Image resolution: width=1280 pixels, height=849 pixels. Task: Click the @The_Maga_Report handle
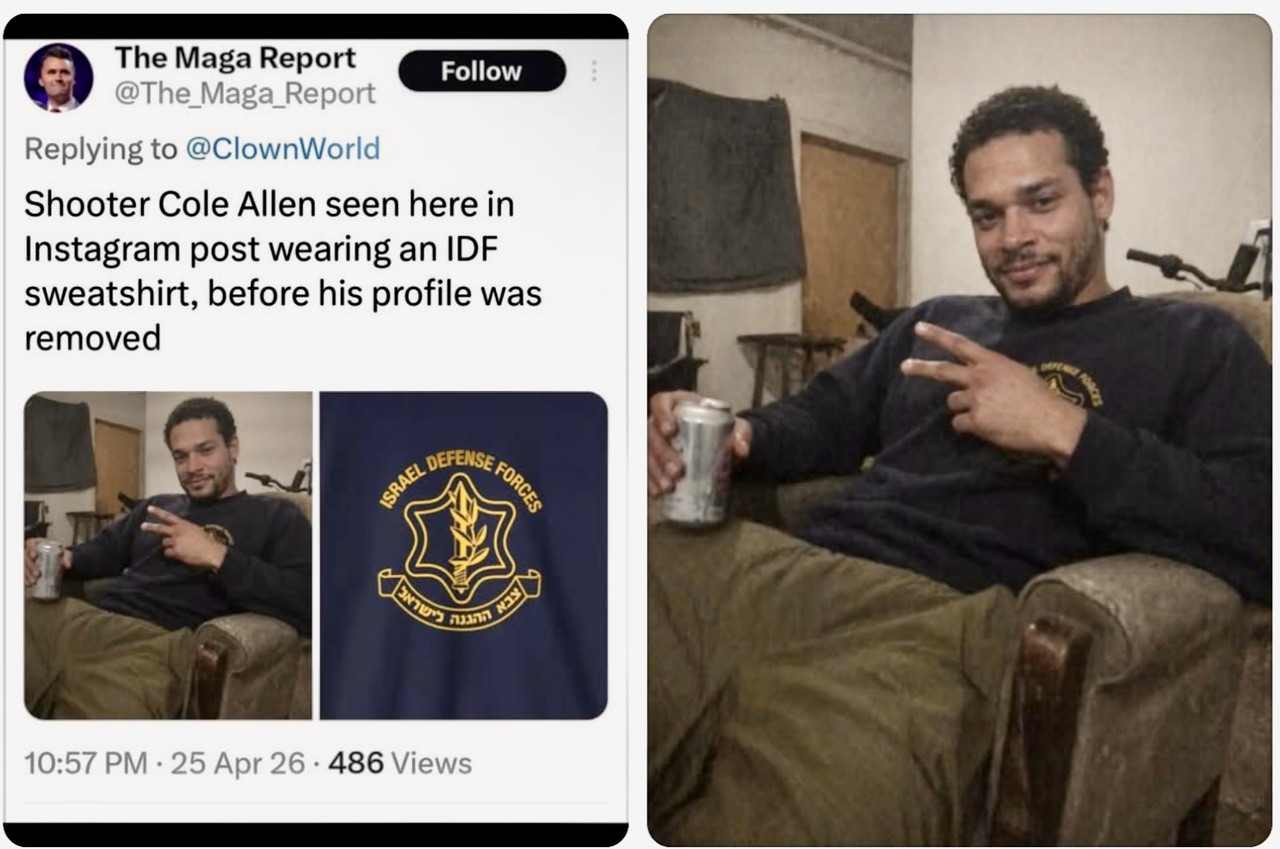(245, 93)
